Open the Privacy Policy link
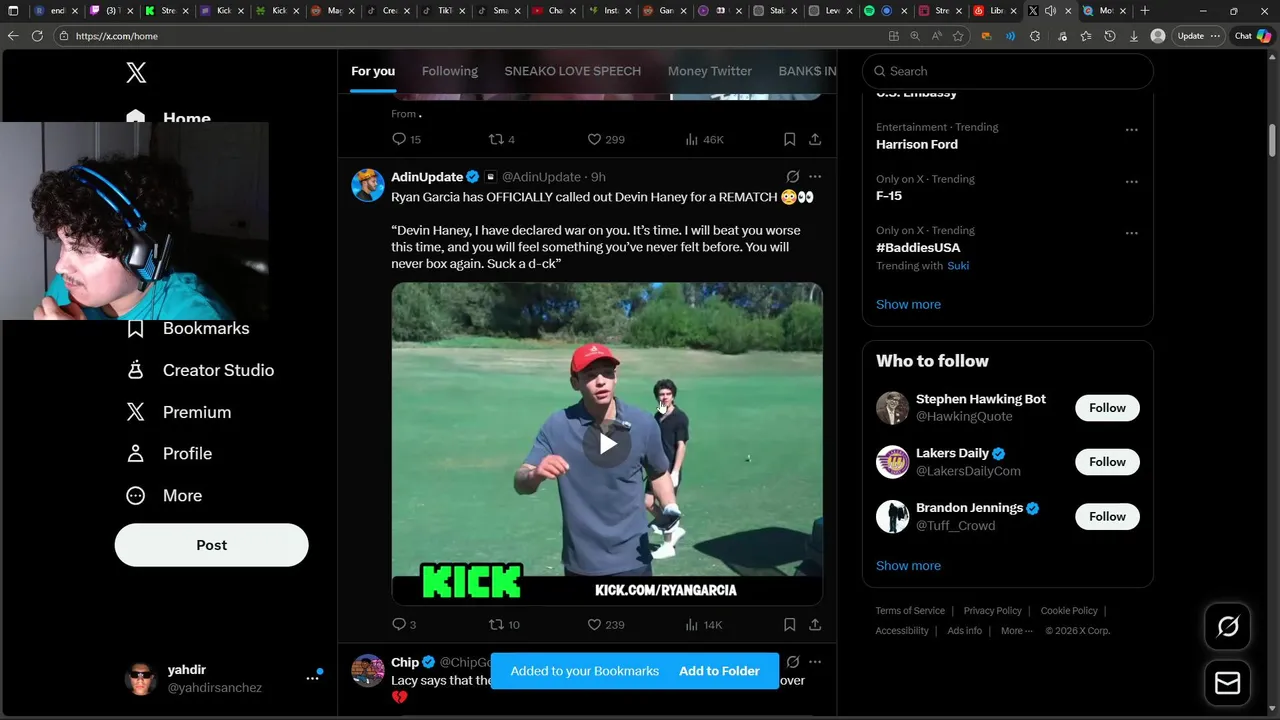Viewport: 1280px width, 720px height. [993, 610]
